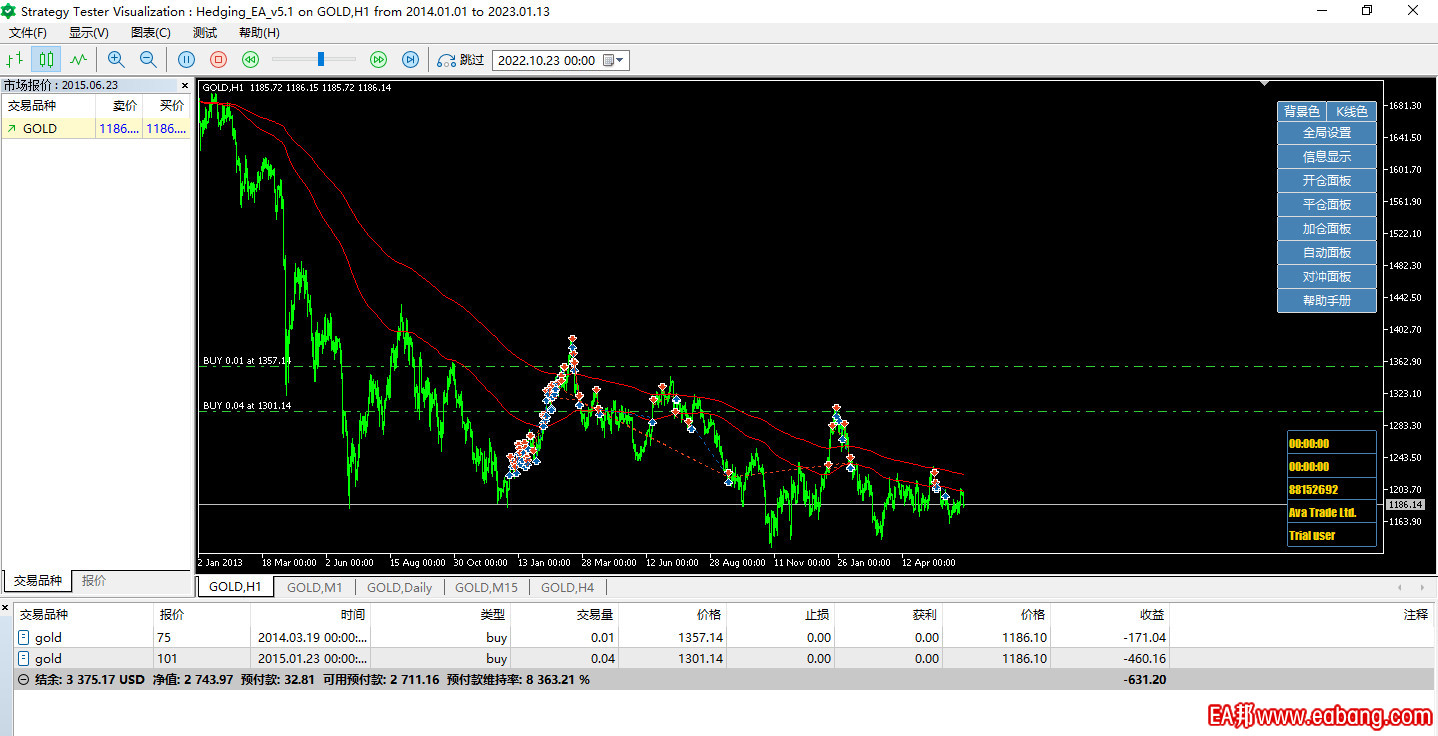
Task: Switch to the GOLD,Daily chart tab
Action: pyautogui.click(x=400, y=587)
